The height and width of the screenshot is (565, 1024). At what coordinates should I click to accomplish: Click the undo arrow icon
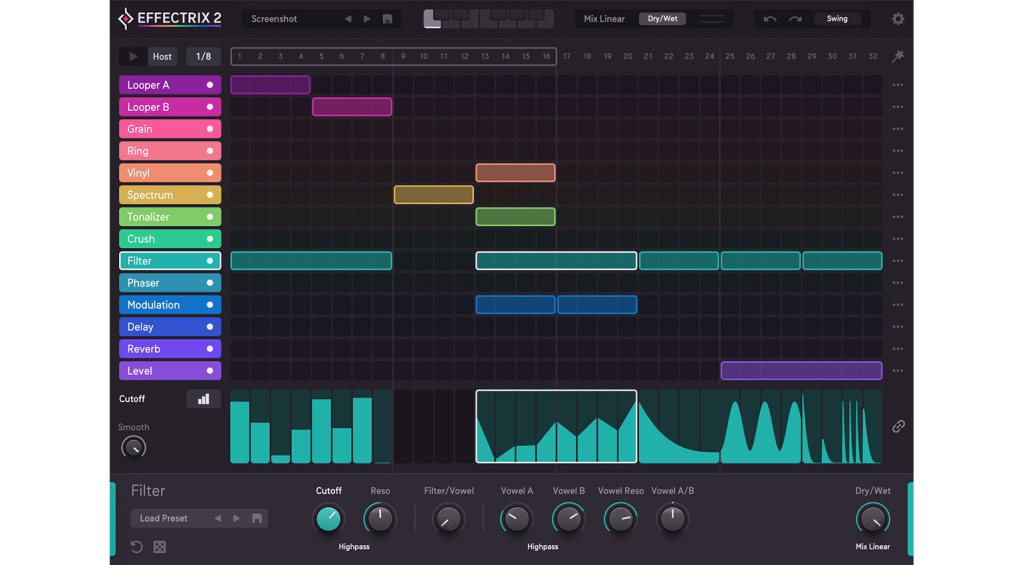tap(770, 19)
